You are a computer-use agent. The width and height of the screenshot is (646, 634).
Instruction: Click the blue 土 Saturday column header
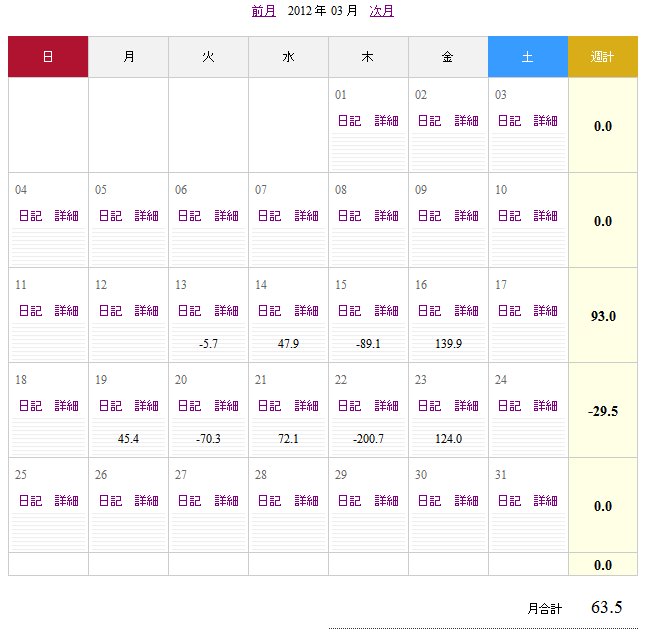[528, 57]
